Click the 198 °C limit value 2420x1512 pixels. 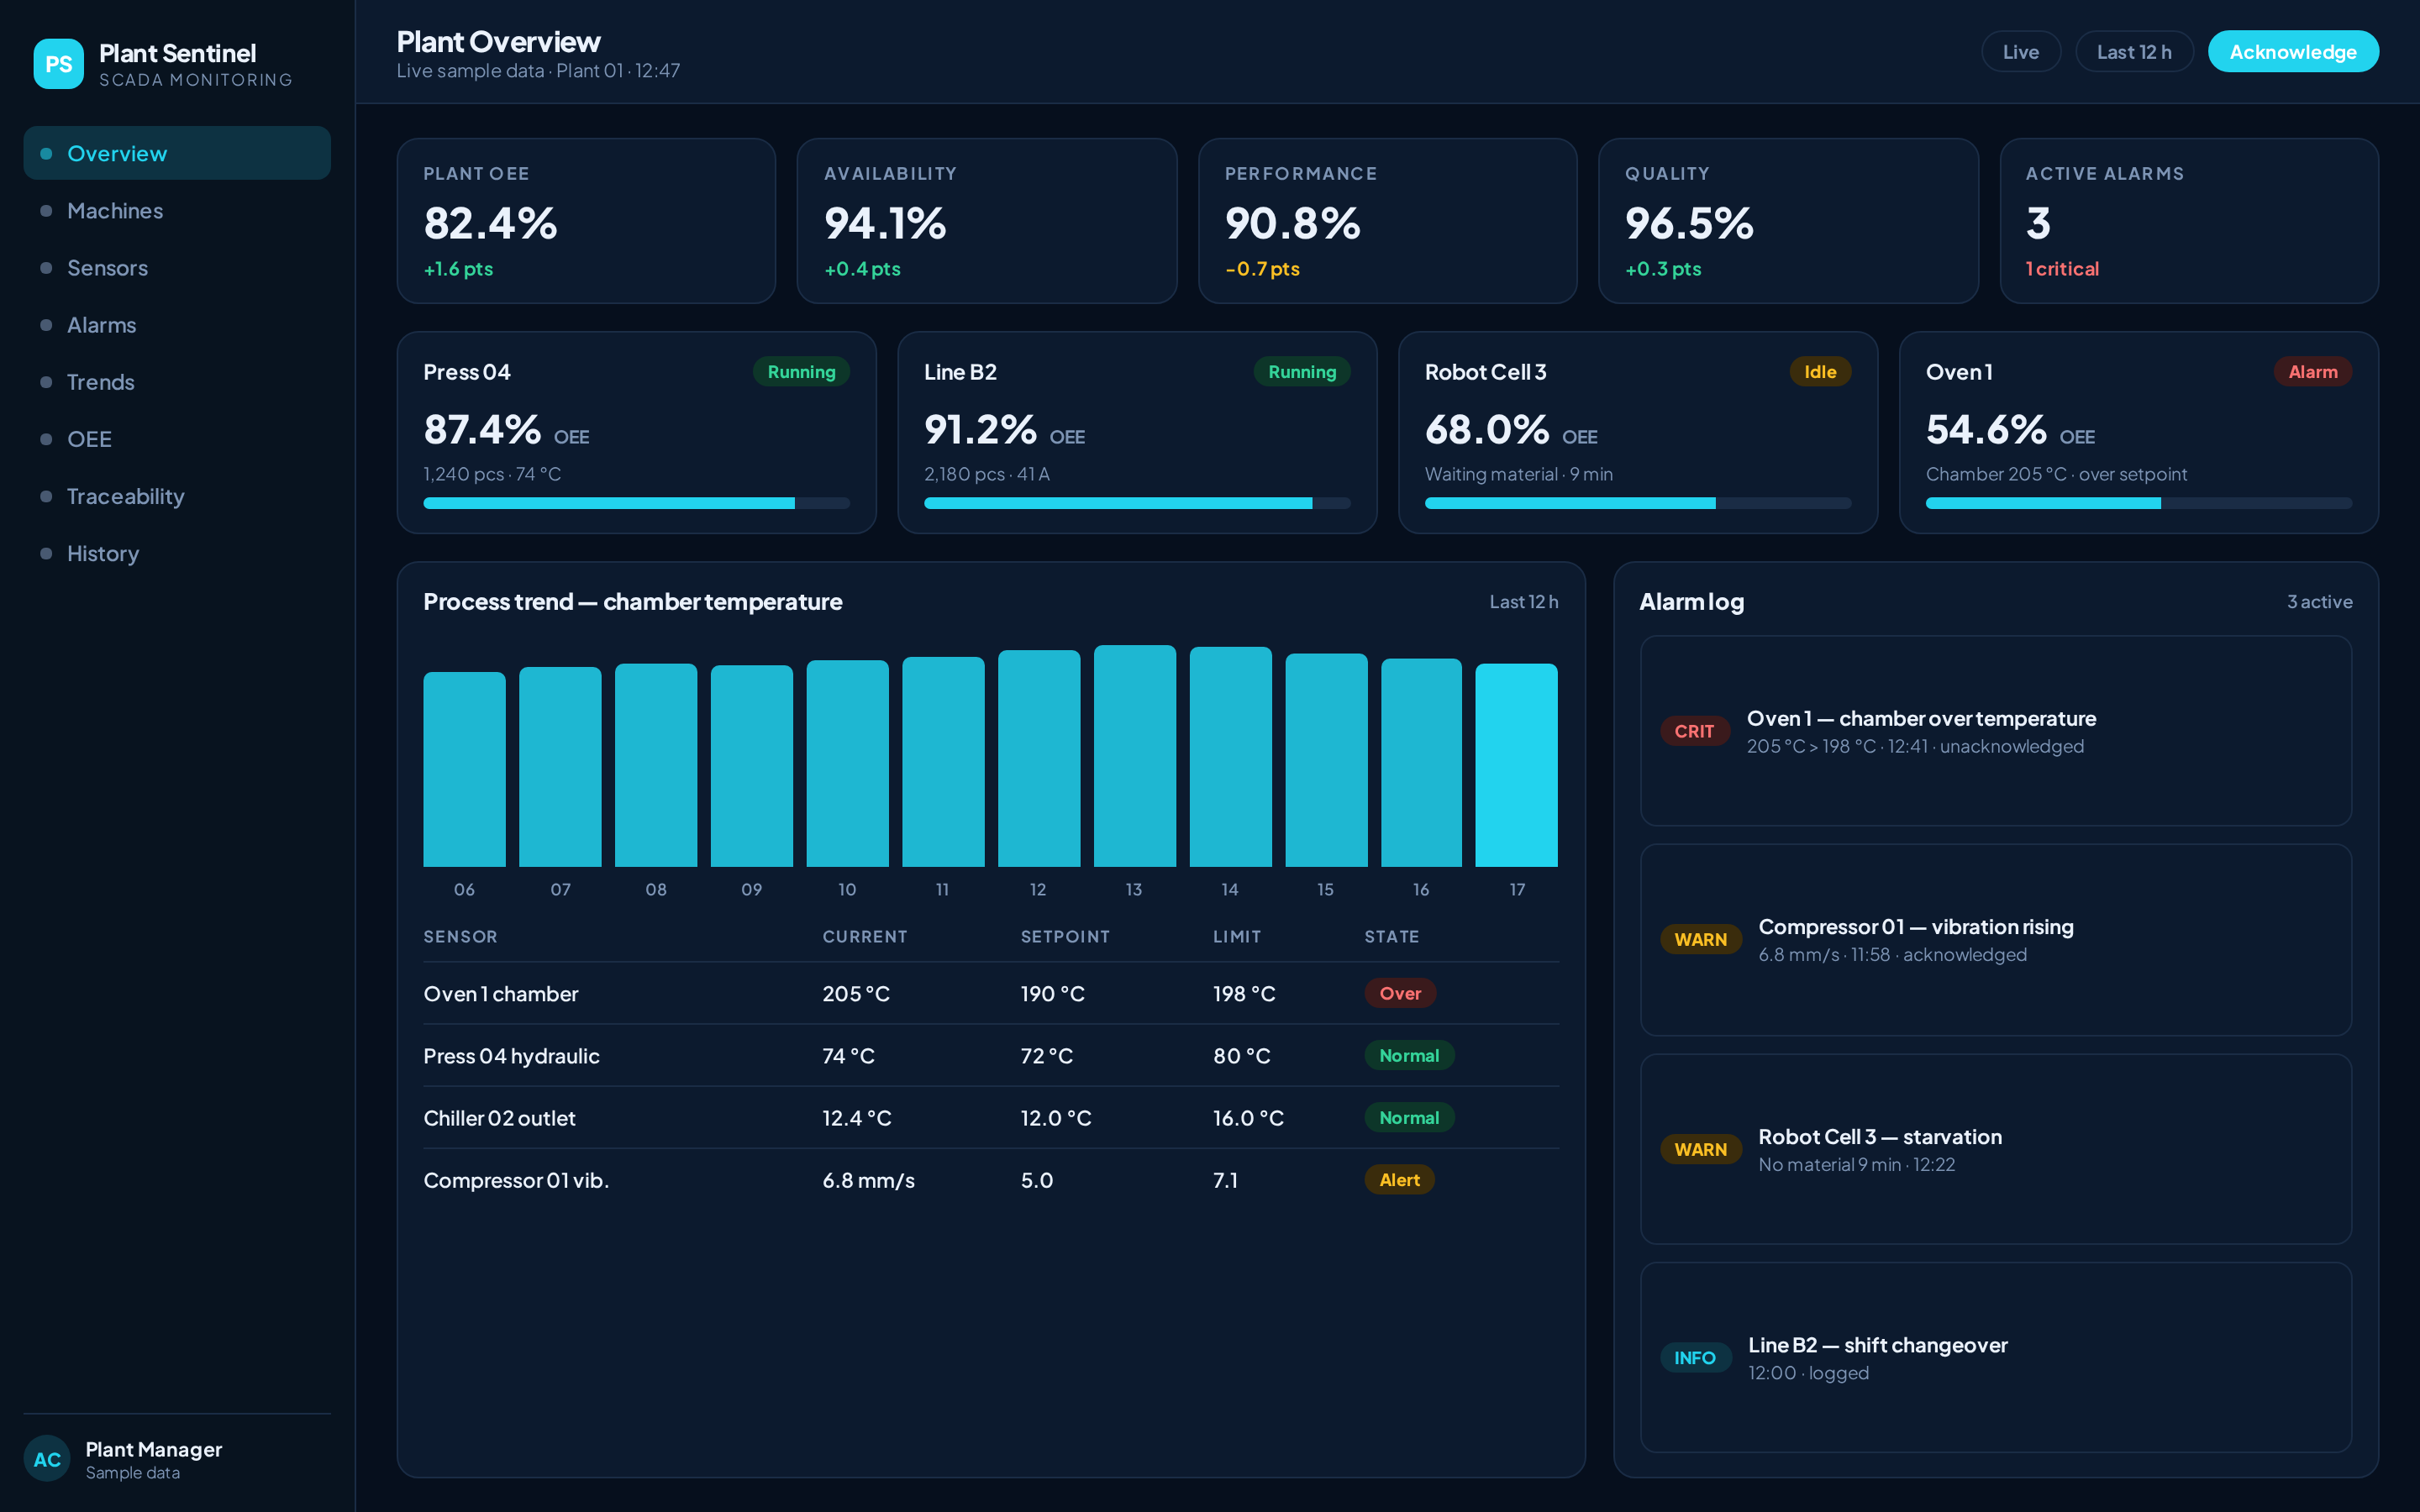1244,993
